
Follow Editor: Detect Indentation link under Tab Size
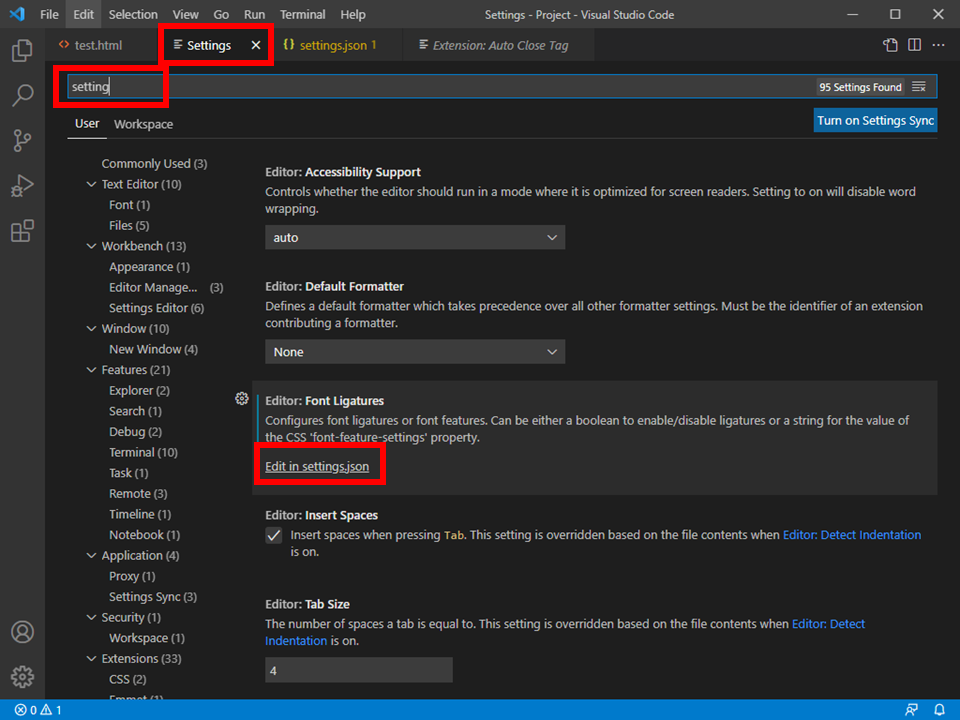(828, 624)
